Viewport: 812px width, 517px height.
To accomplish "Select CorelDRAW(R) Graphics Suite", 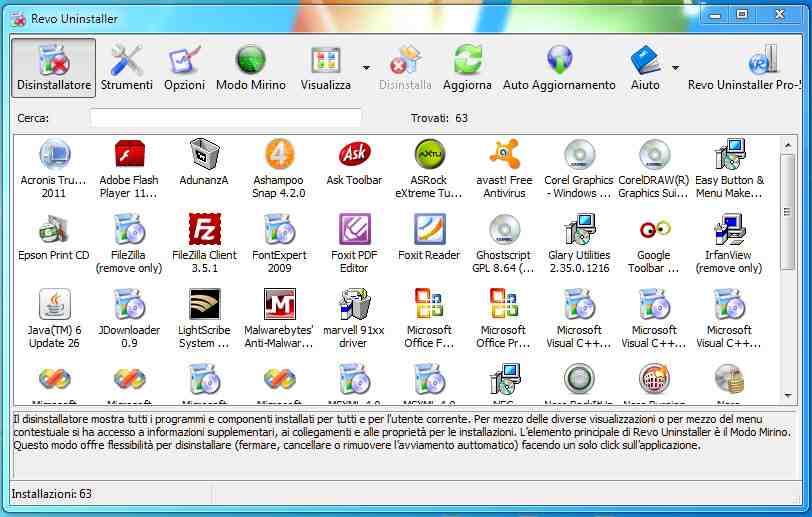I will tap(654, 169).
